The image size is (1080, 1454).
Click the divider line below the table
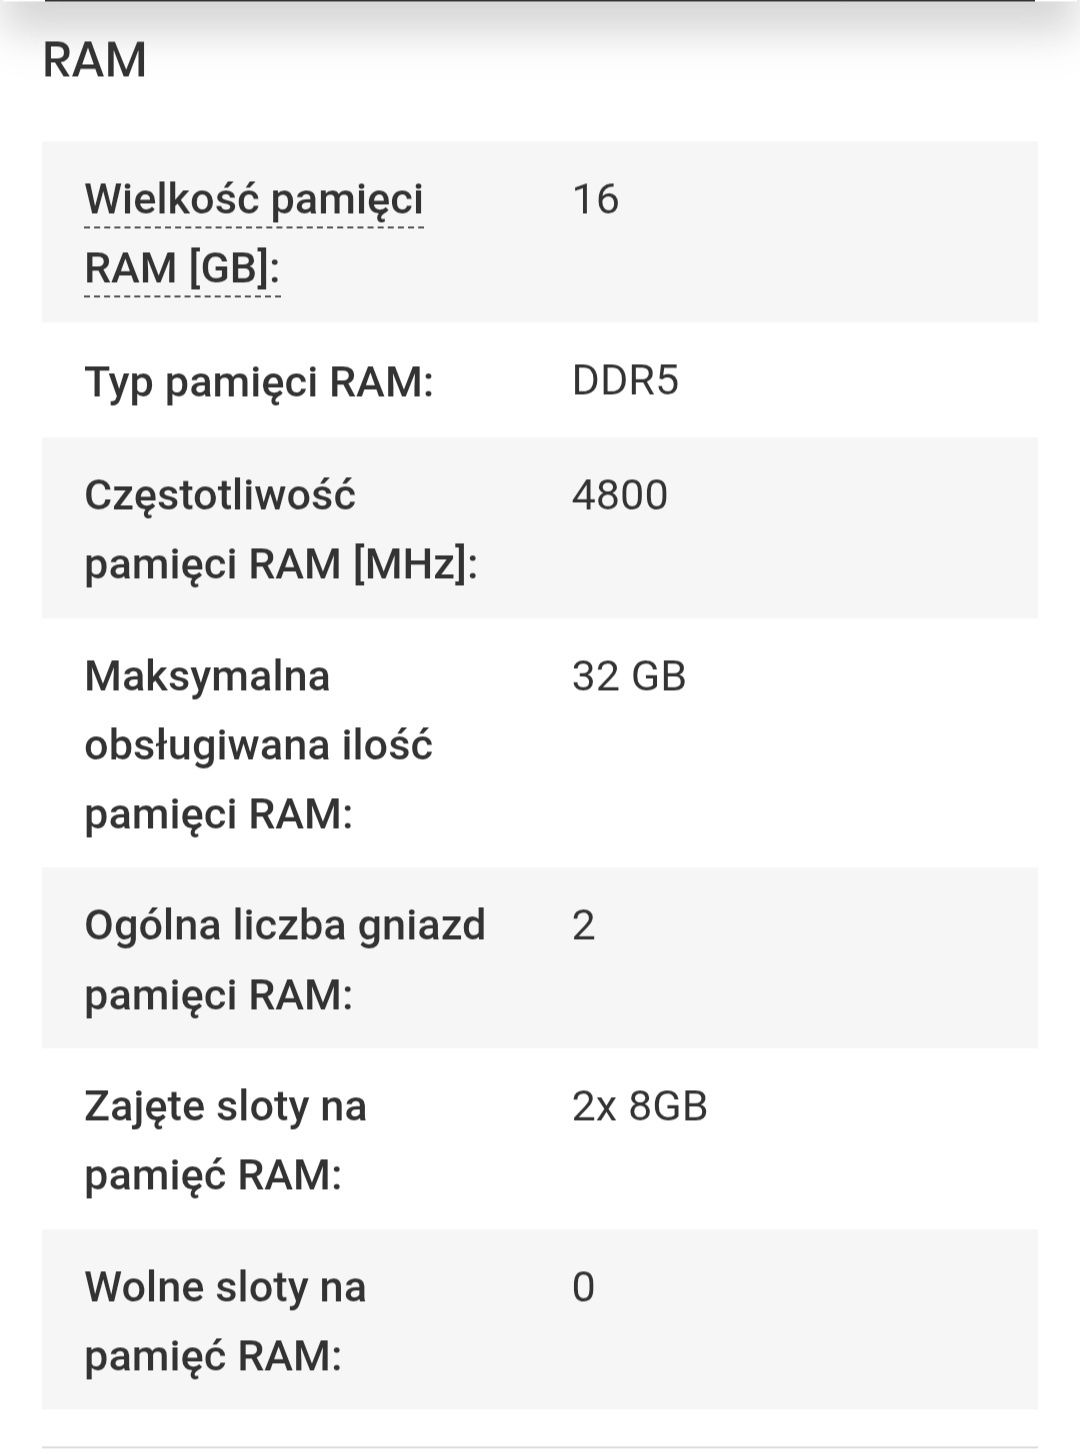click(540, 1447)
